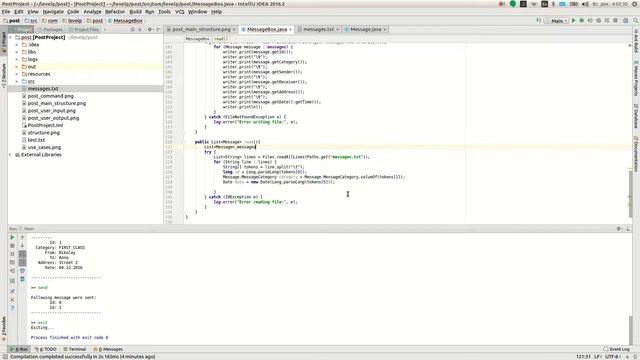Viewport: 640px width, 360px height.
Task: Open Terminal tool window button
Action: coord(74,349)
